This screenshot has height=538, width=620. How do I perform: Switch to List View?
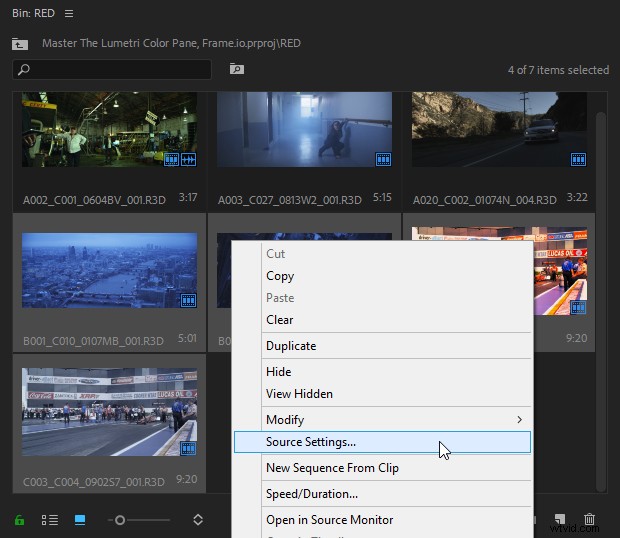(x=50, y=520)
